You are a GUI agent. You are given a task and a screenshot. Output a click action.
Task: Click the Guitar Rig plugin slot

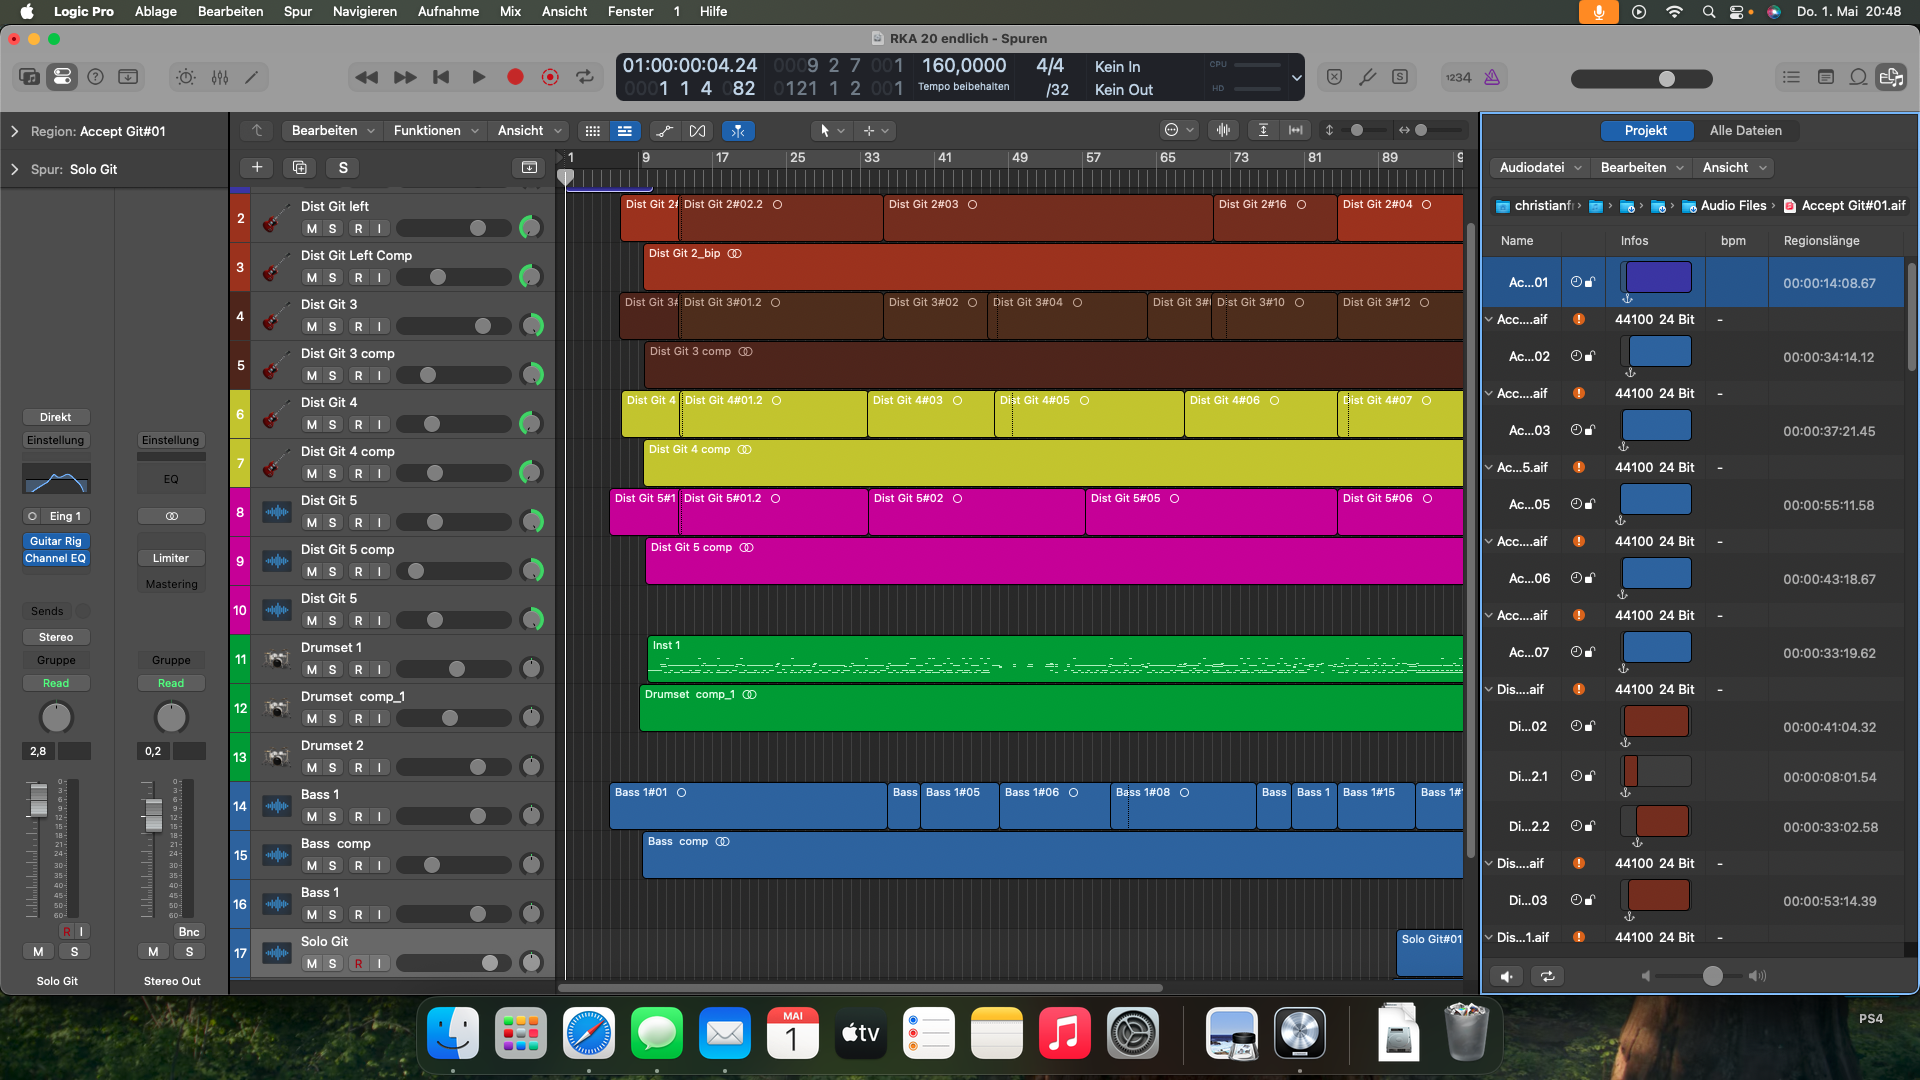56,541
